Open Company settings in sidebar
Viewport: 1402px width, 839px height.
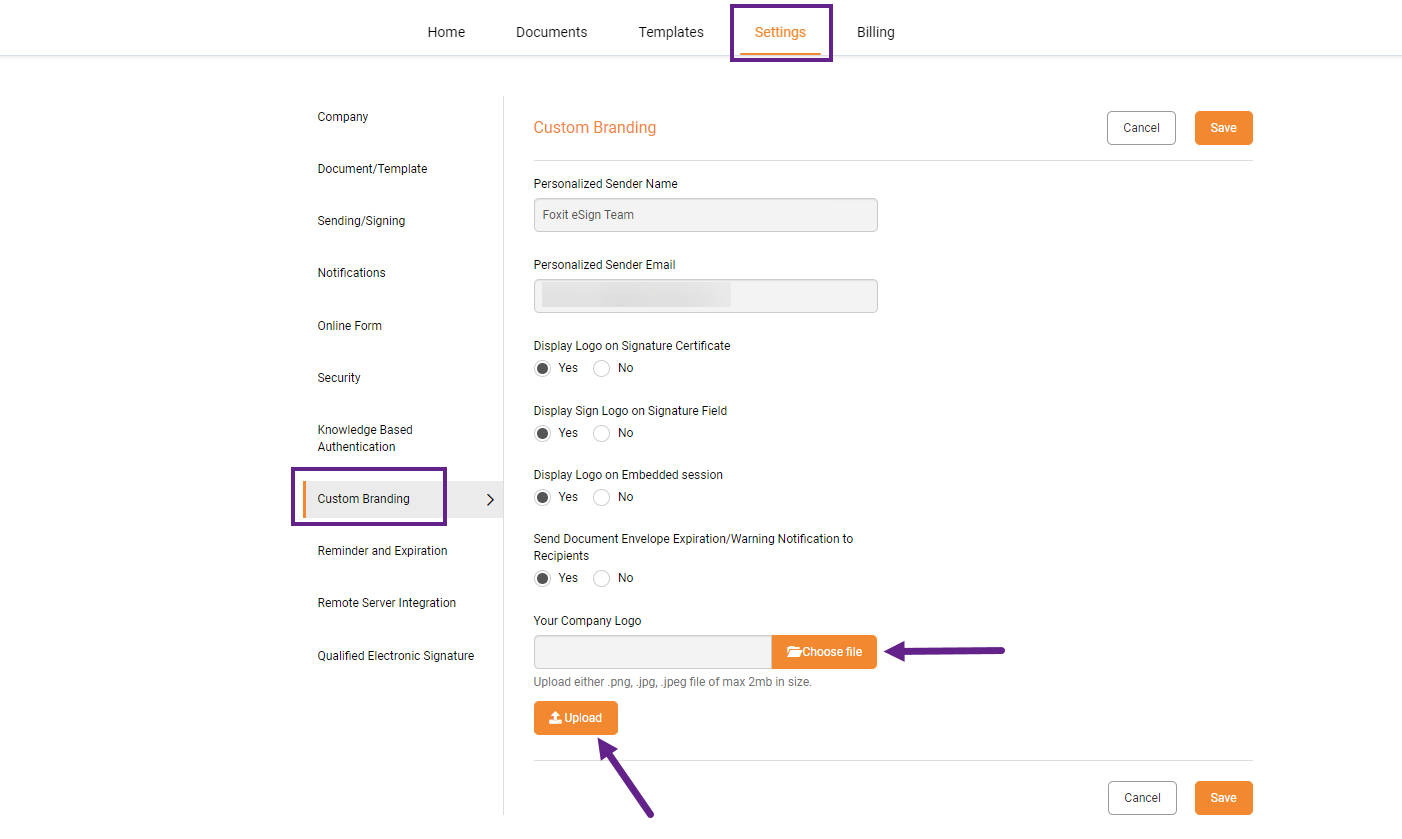pyautogui.click(x=343, y=117)
